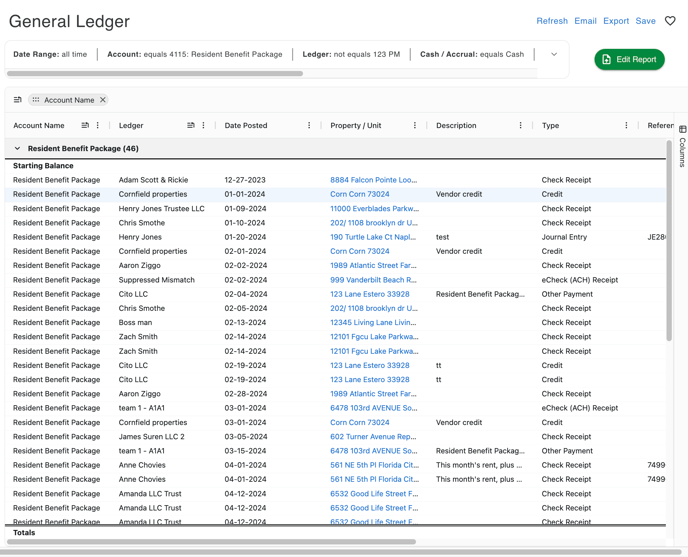Open the Type column menu
Image resolution: width=688 pixels, height=557 pixels.
[x=627, y=126]
